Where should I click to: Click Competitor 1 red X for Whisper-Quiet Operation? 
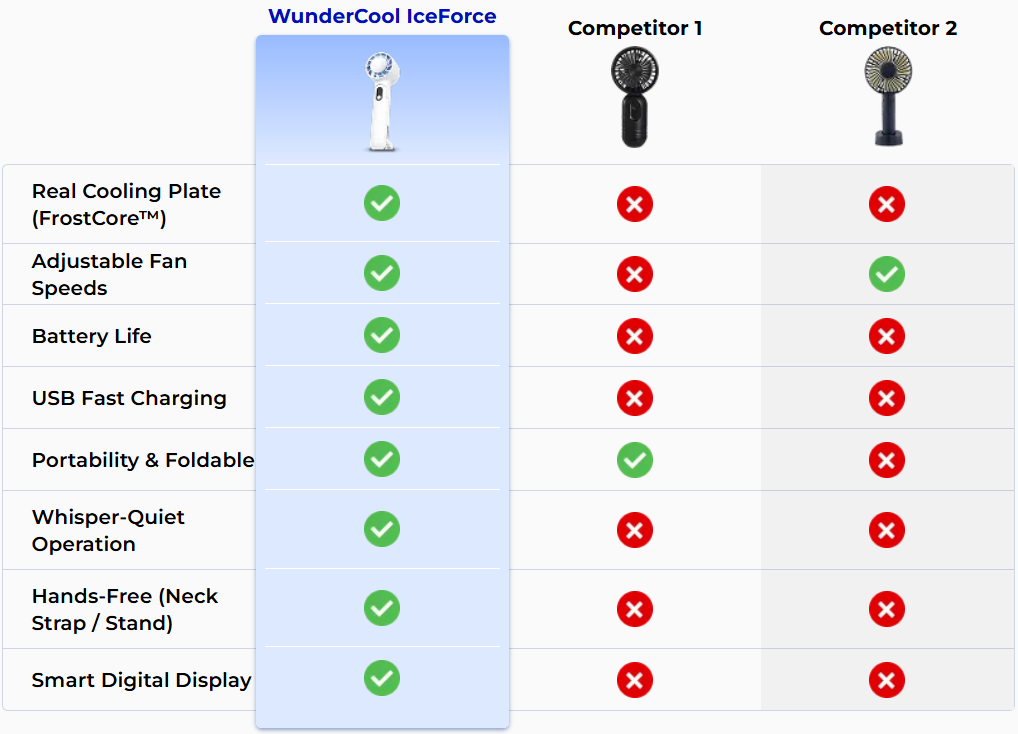[x=634, y=530]
